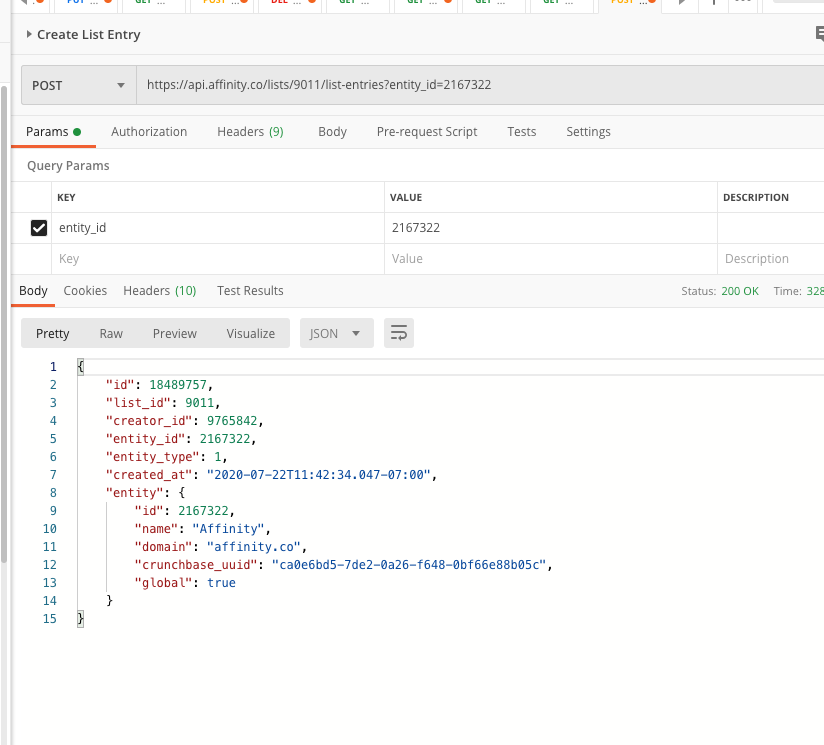Viewport: 824px width, 745px height.
Task: Open the Headers (9) request tab
Action: pyautogui.click(x=250, y=131)
